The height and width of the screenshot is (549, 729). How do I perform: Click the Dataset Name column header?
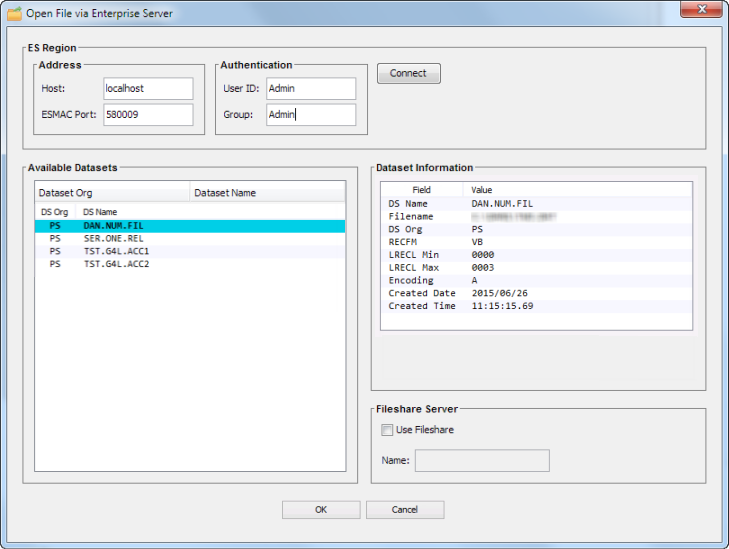(266, 193)
